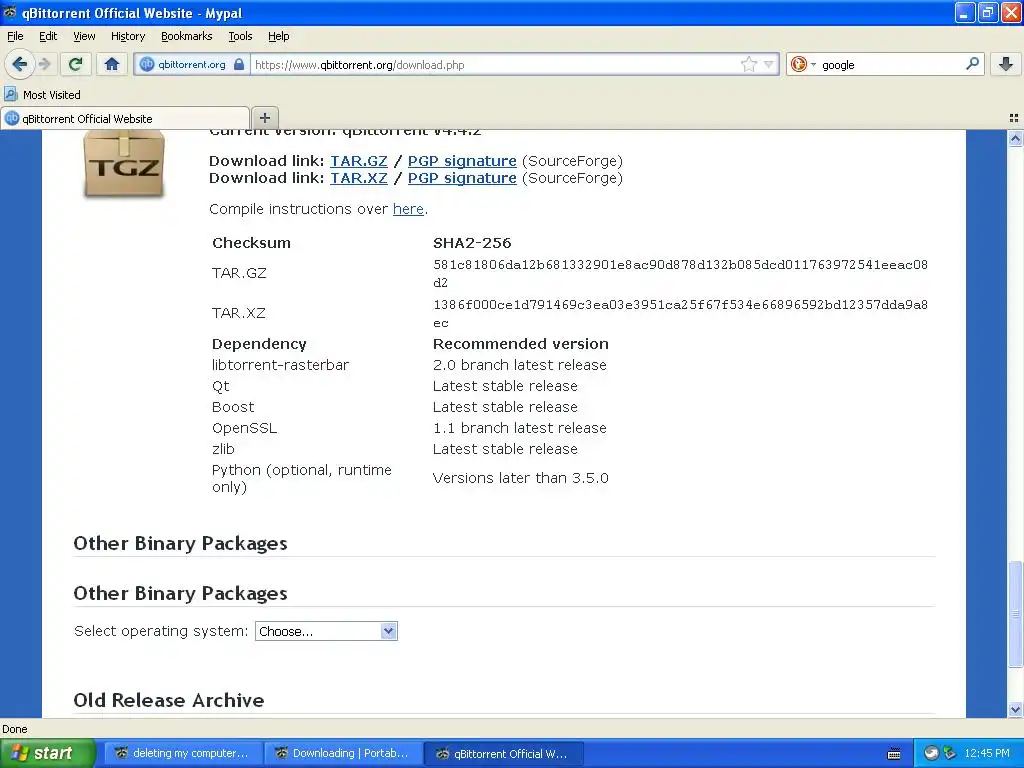Click '2.0 branch latest release' text
This screenshot has width=1024, height=768.
520,365
